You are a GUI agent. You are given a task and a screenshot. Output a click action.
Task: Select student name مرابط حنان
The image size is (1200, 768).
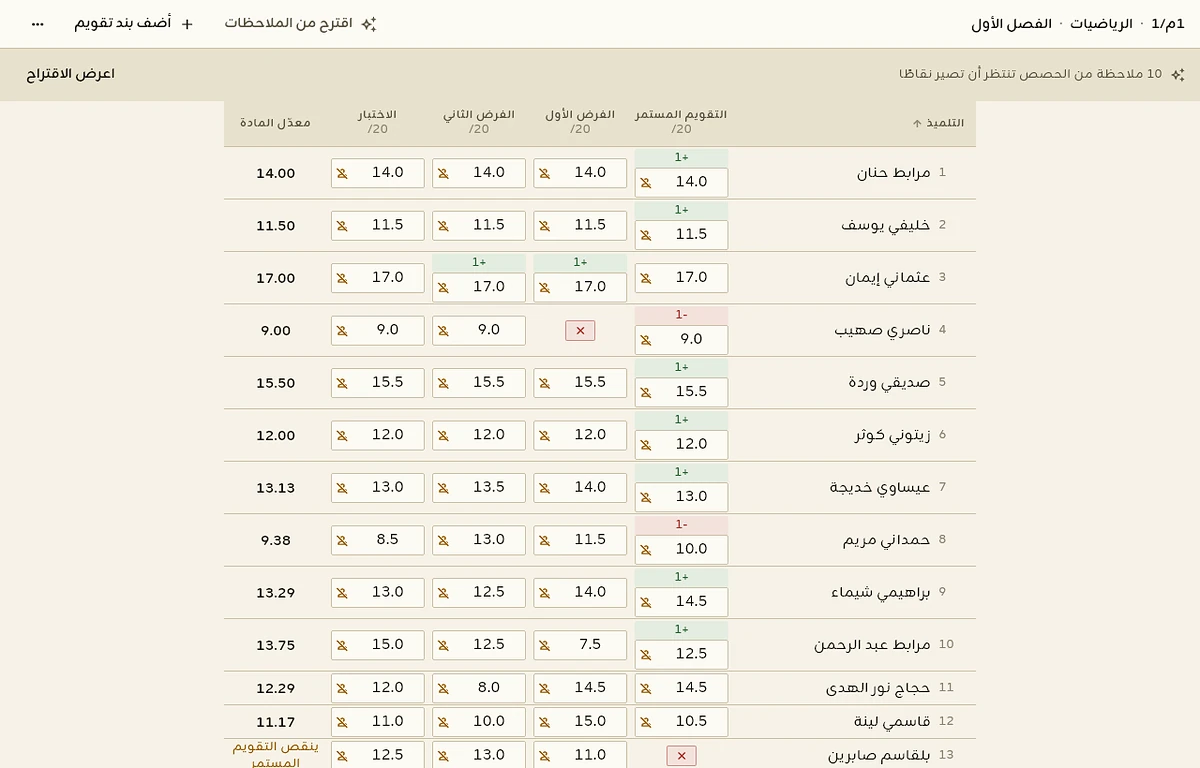click(x=893, y=173)
